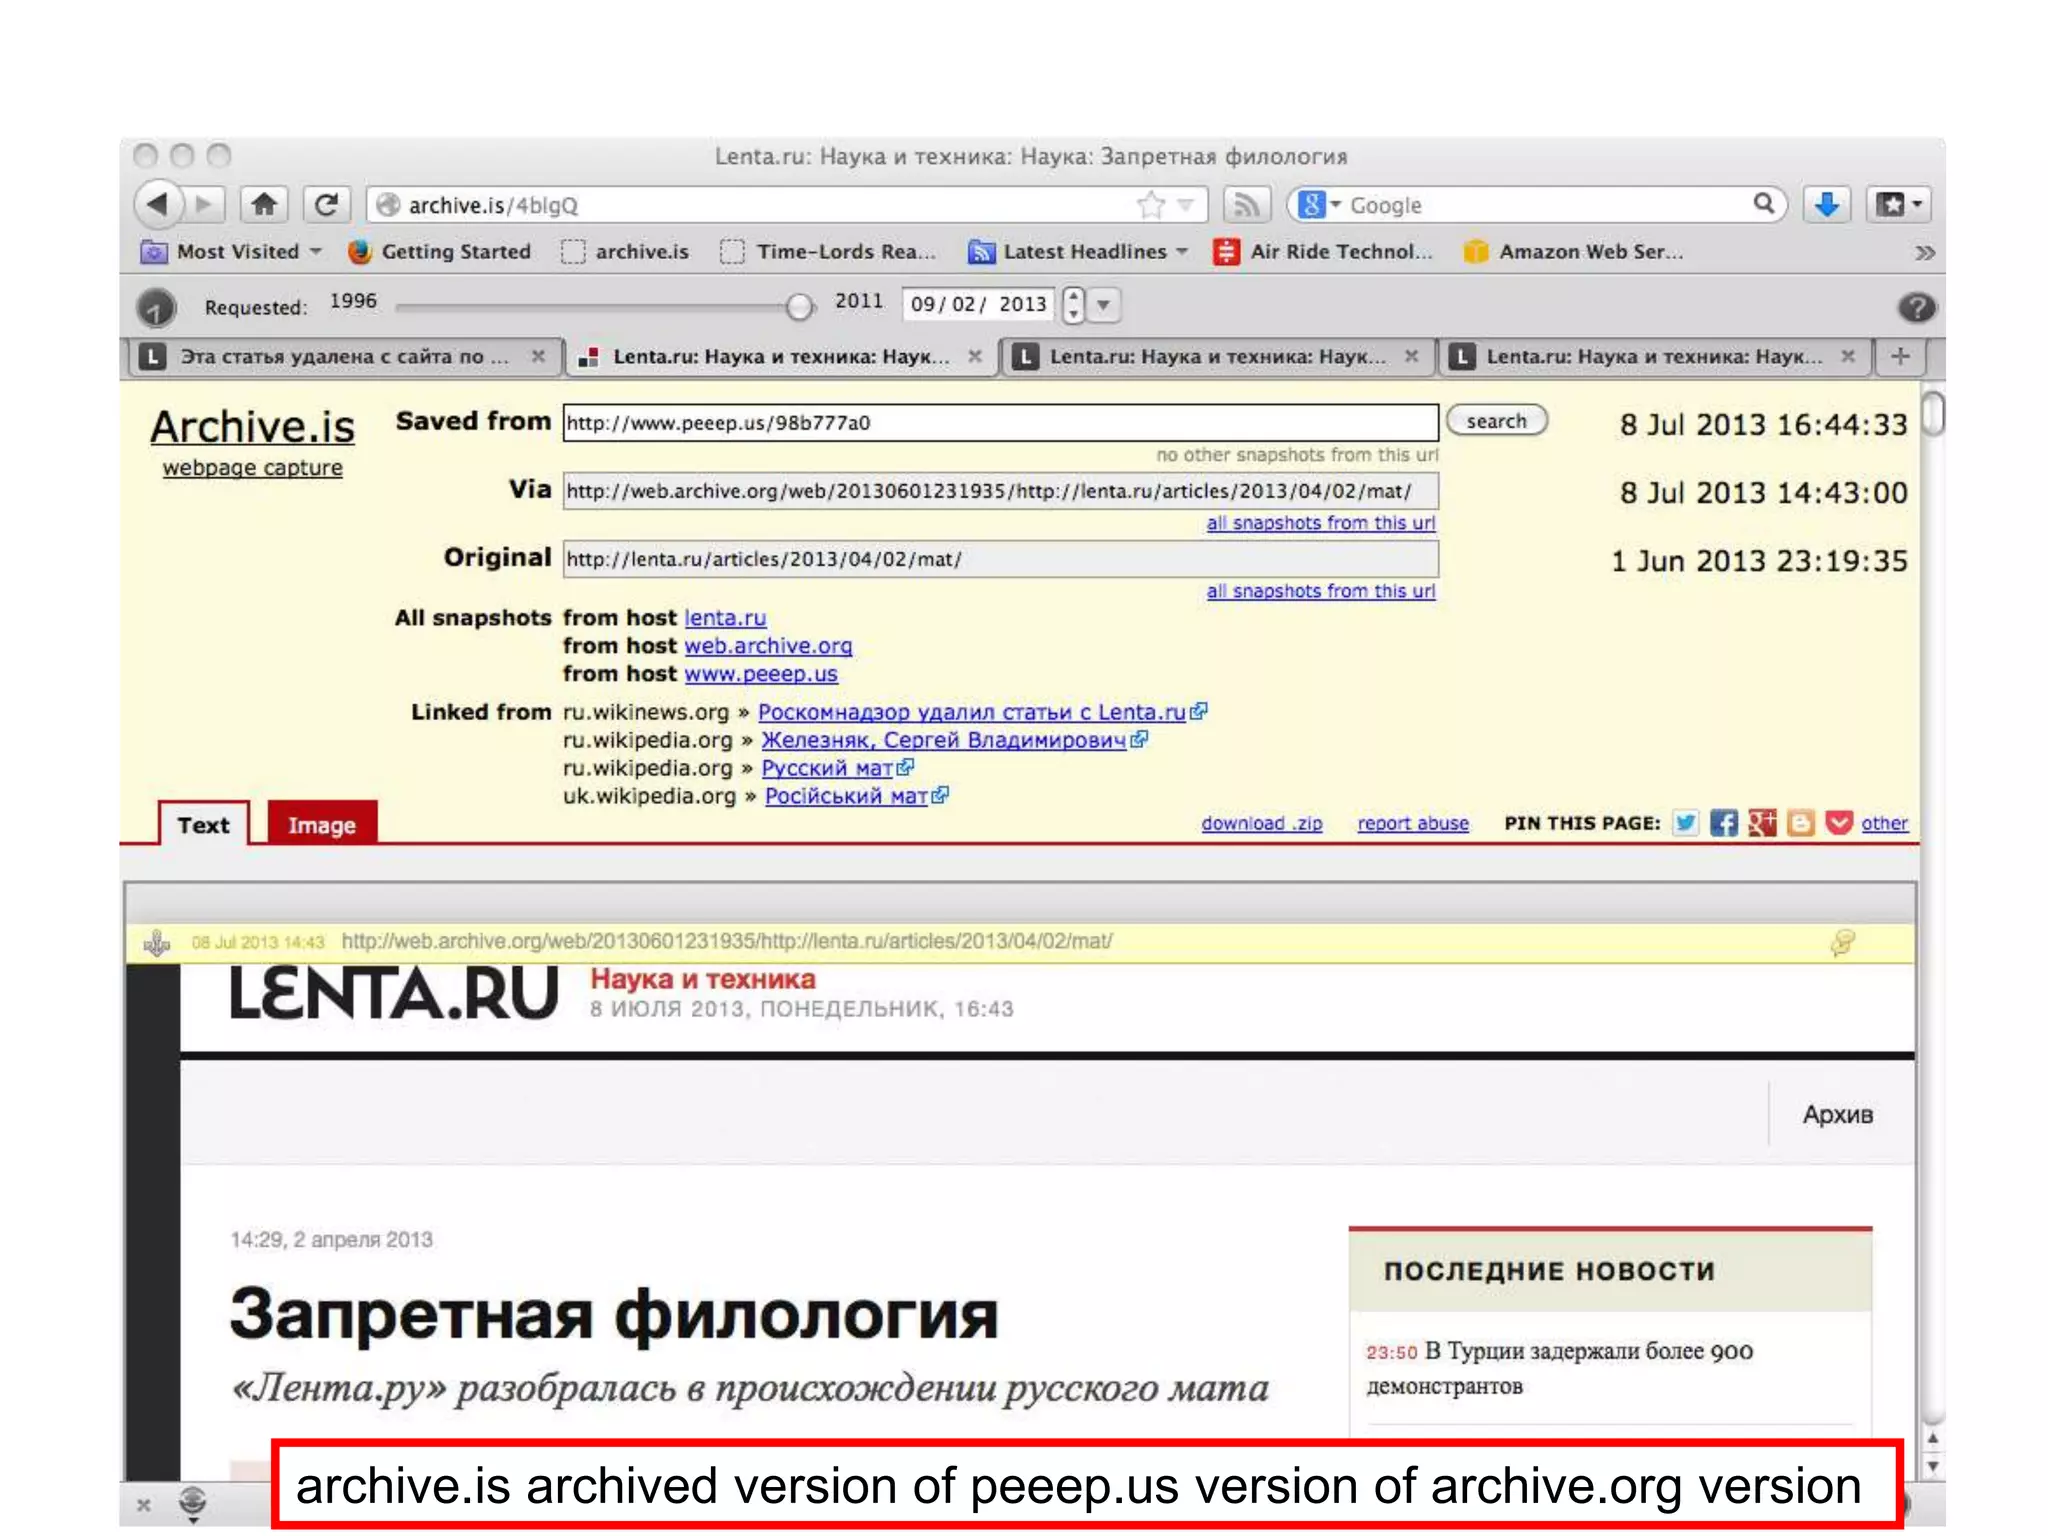Click the Original URL field

point(1000,559)
